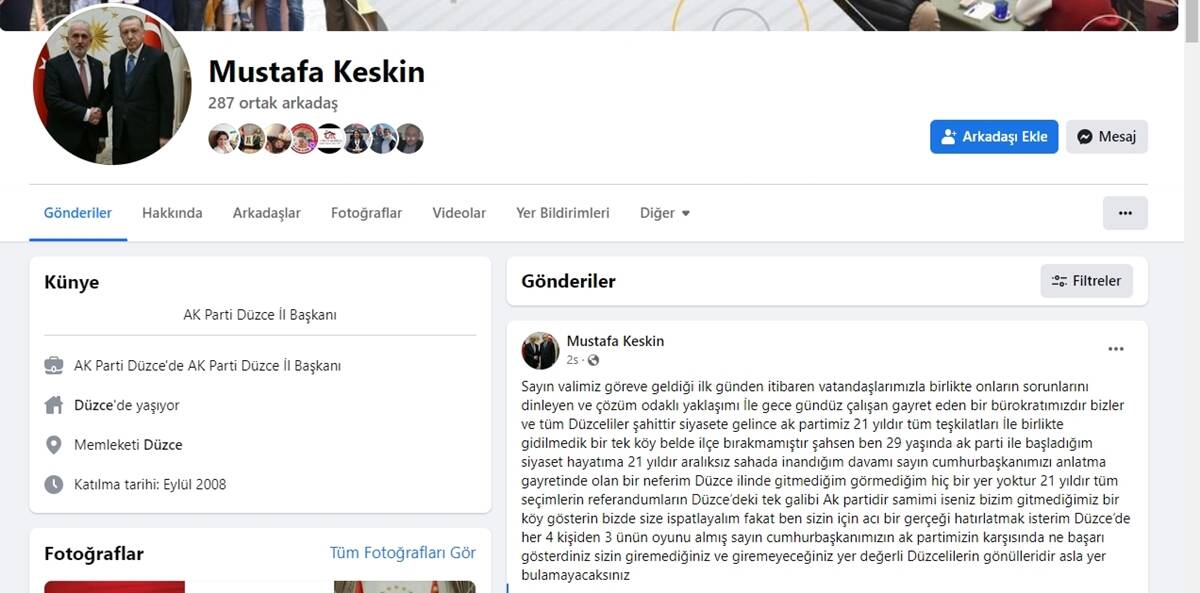Click the first mutual friend avatar
Viewport: 1200px width, 593px height.
(x=221, y=139)
